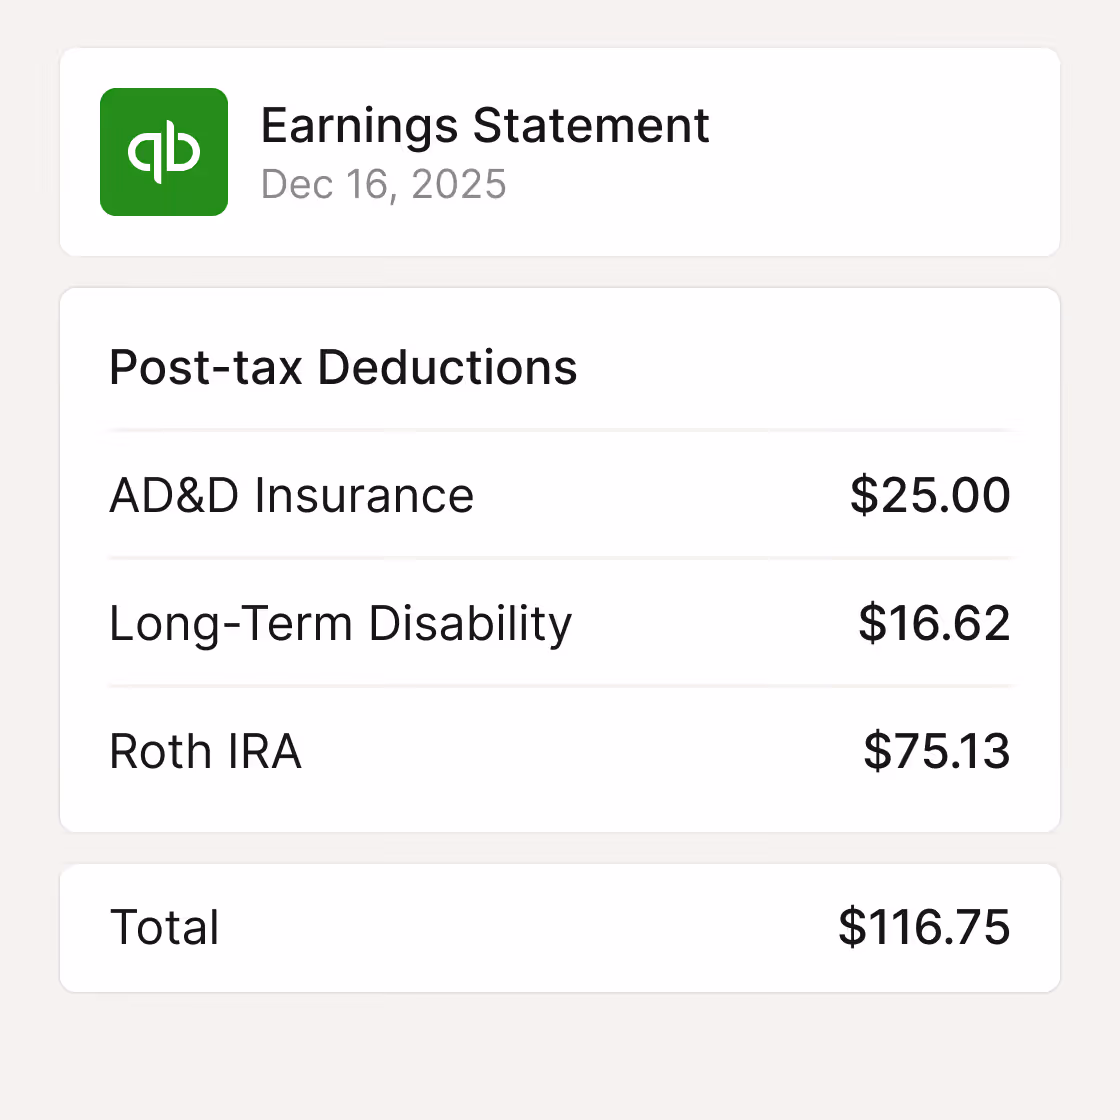Image resolution: width=1120 pixels, height=1120 pixels.
Task: Click the $25.00 amount for AD&D Insurance
Action: tap(929, 495)
